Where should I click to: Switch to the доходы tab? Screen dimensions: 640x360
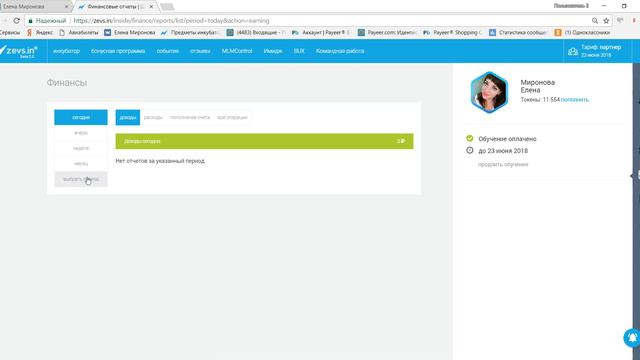pos(128,117)
